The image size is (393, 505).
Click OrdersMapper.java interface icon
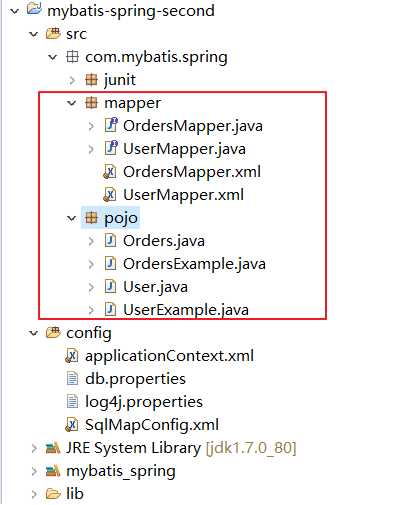point(111,125)
